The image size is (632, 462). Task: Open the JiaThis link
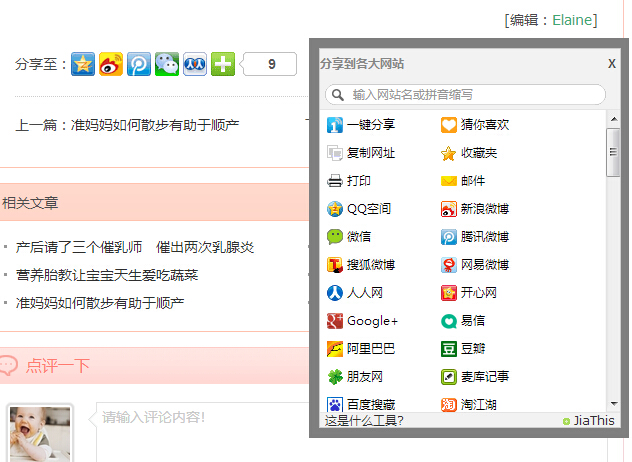coord(588,420)
